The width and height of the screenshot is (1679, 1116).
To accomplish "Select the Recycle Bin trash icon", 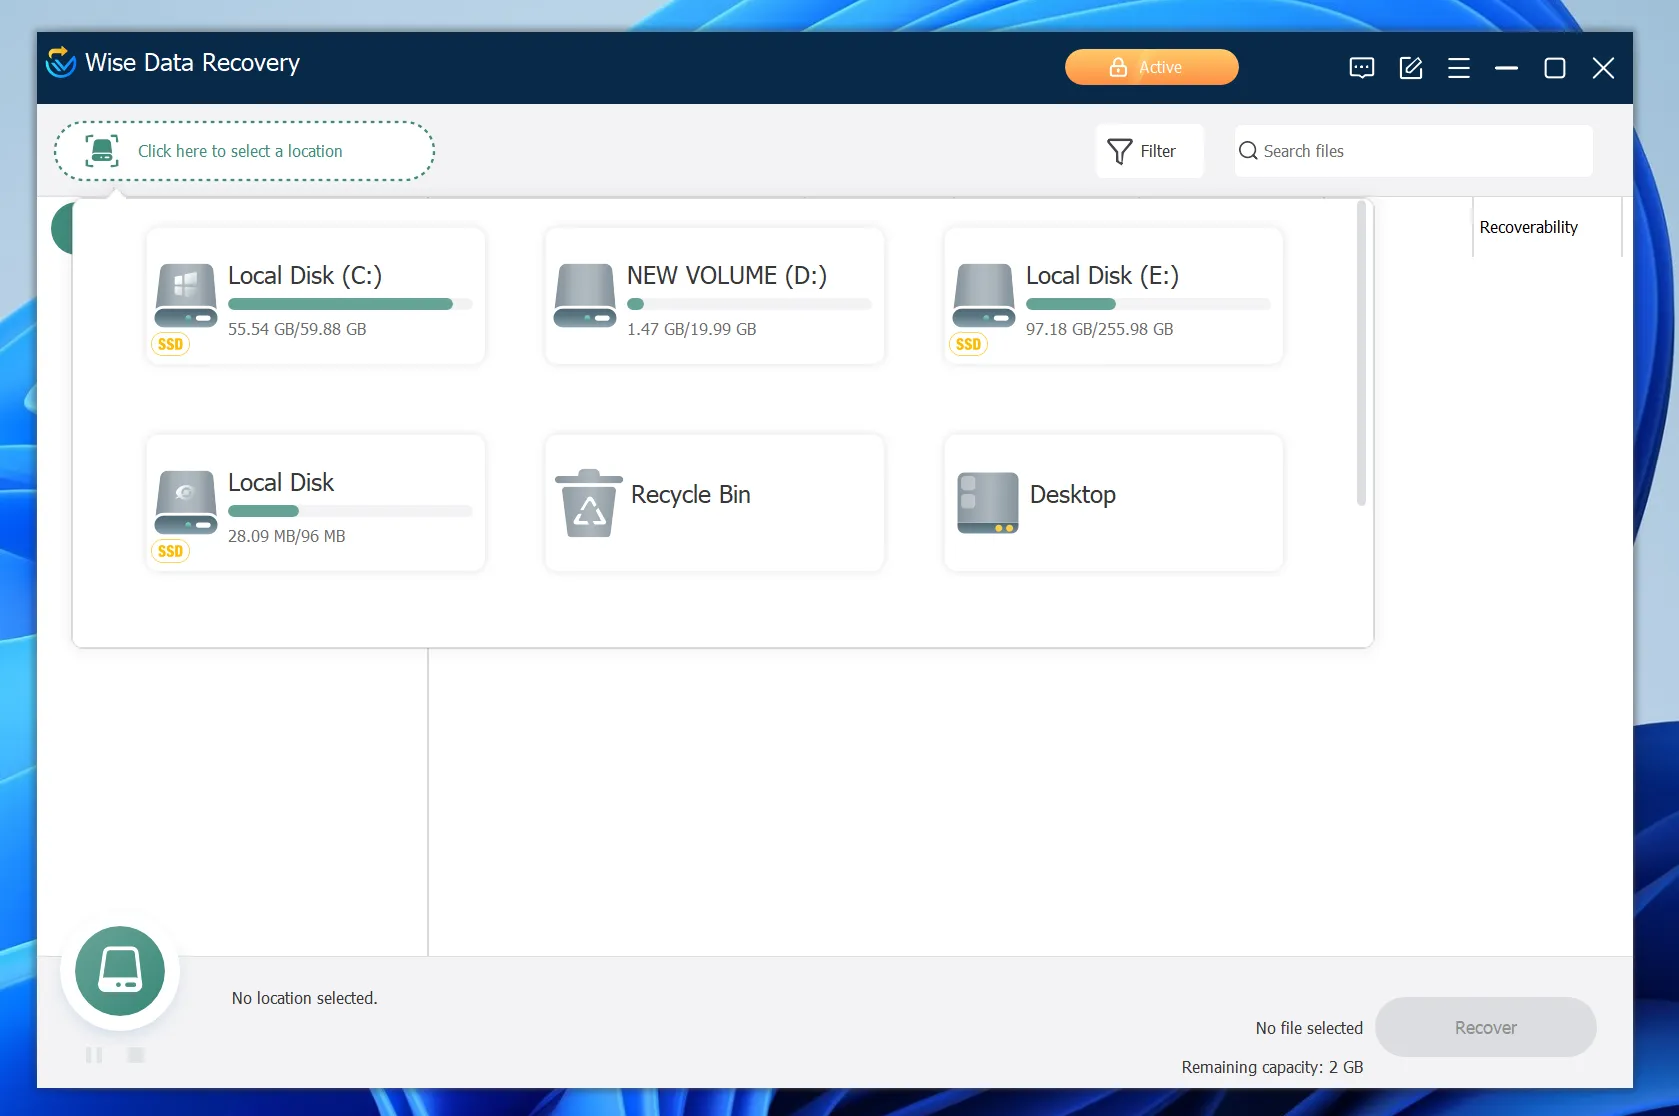I will coord(589,503).
